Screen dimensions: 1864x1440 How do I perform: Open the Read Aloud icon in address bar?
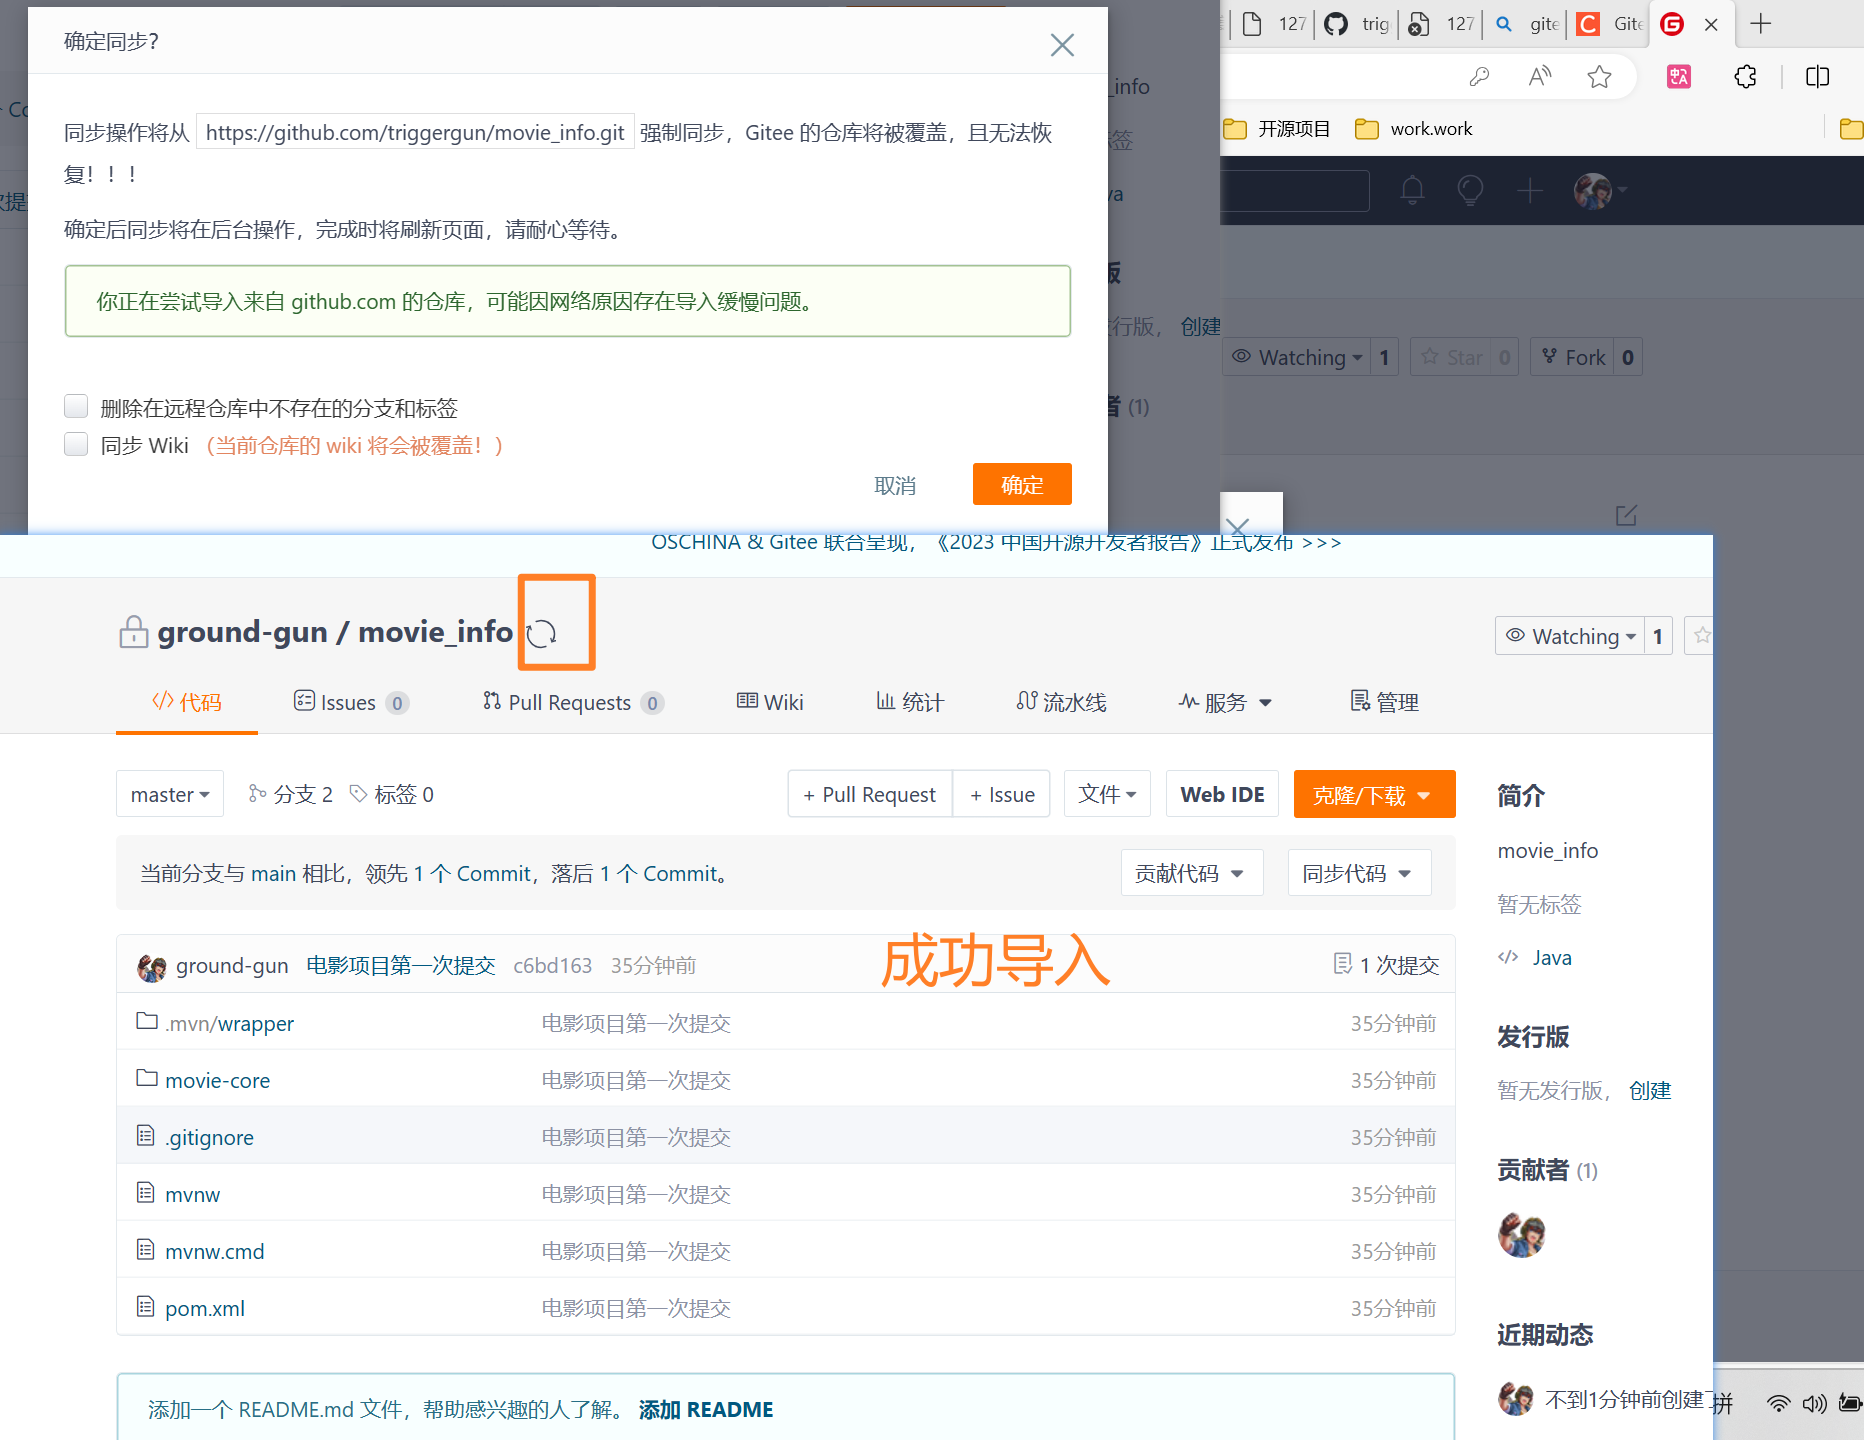pyautogui.click(x=1540, y=77)
